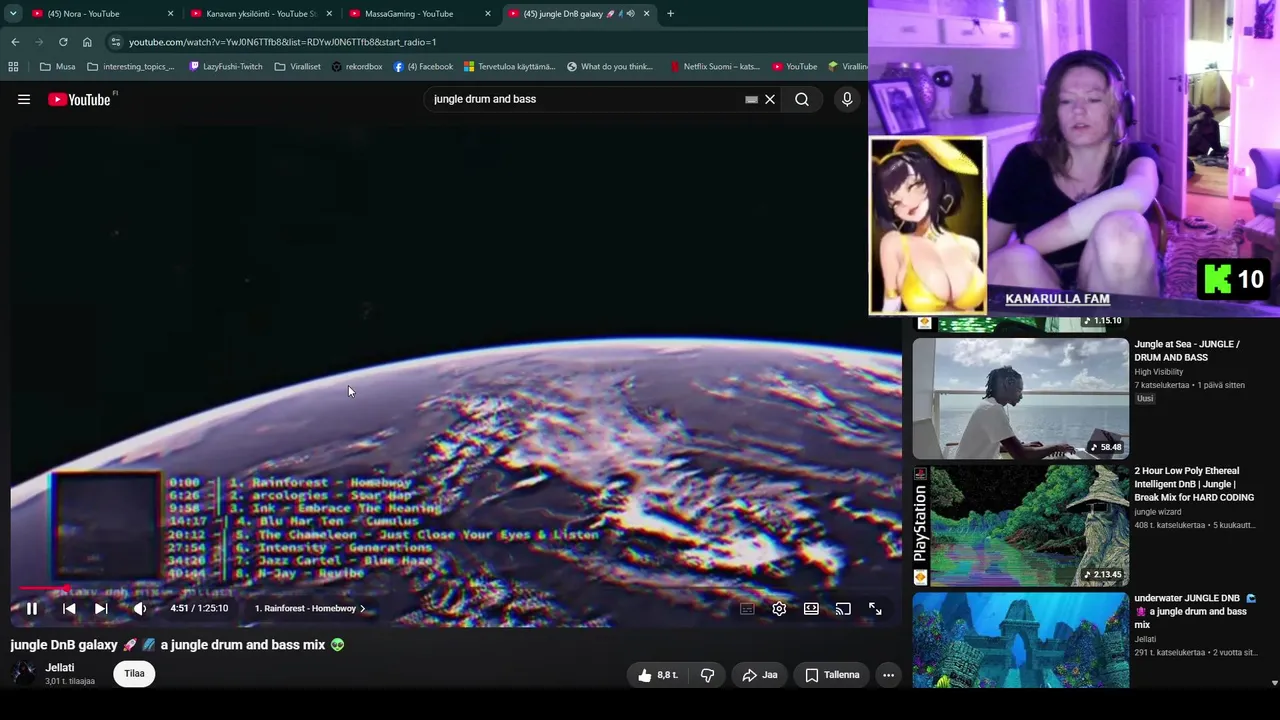Focus the YouTube search field

[x=585, y=99]
